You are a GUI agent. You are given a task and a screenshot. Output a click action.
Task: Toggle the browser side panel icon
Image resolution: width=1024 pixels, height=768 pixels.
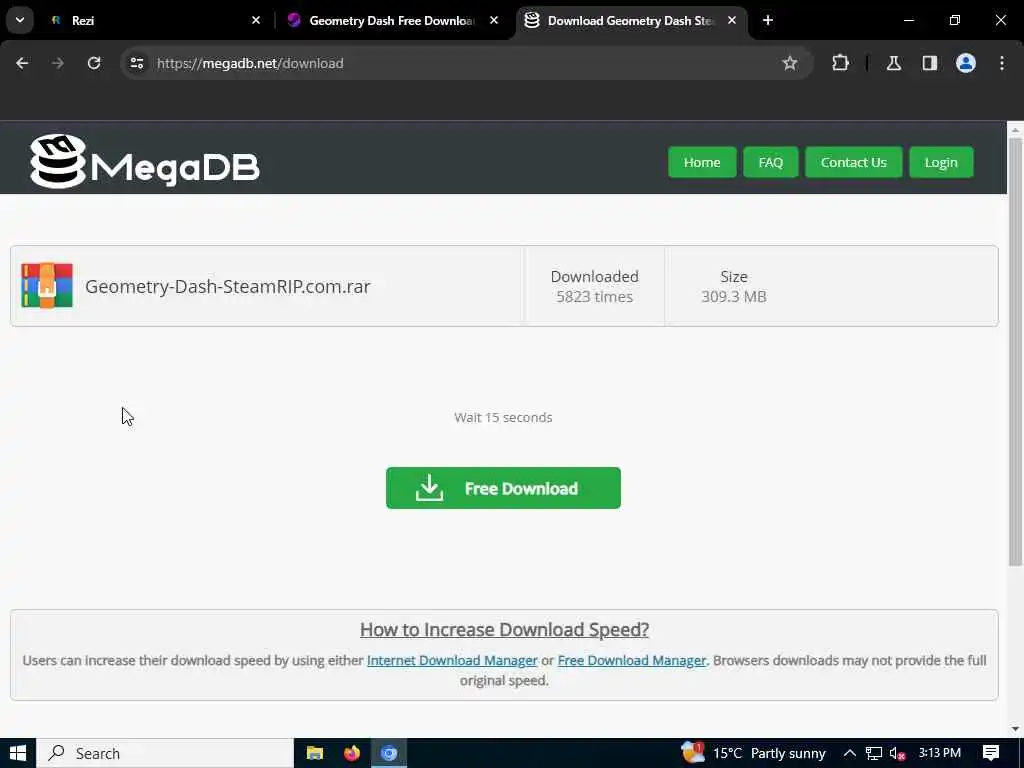click(930, 63)
